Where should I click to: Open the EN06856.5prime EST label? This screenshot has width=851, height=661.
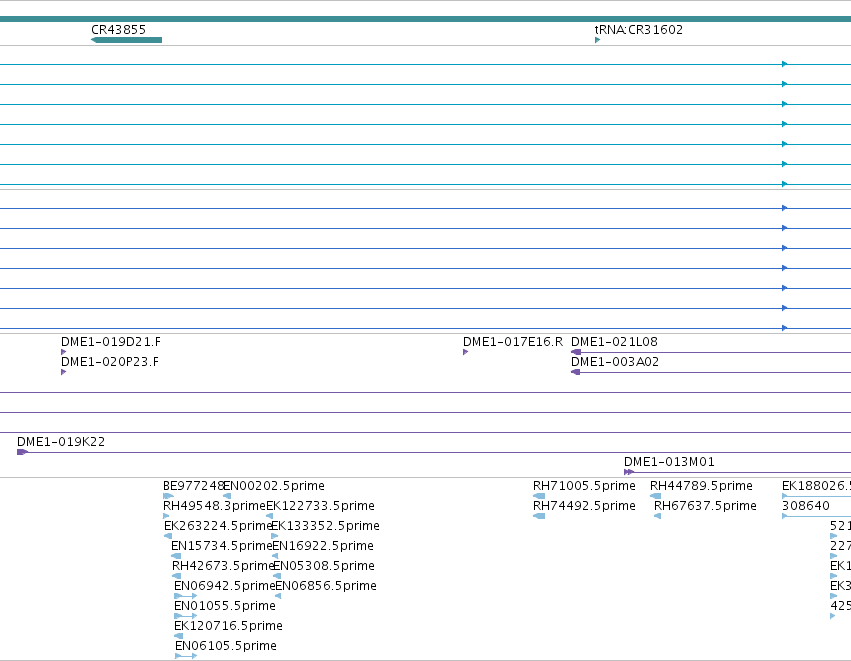click(x=326, y=586)
